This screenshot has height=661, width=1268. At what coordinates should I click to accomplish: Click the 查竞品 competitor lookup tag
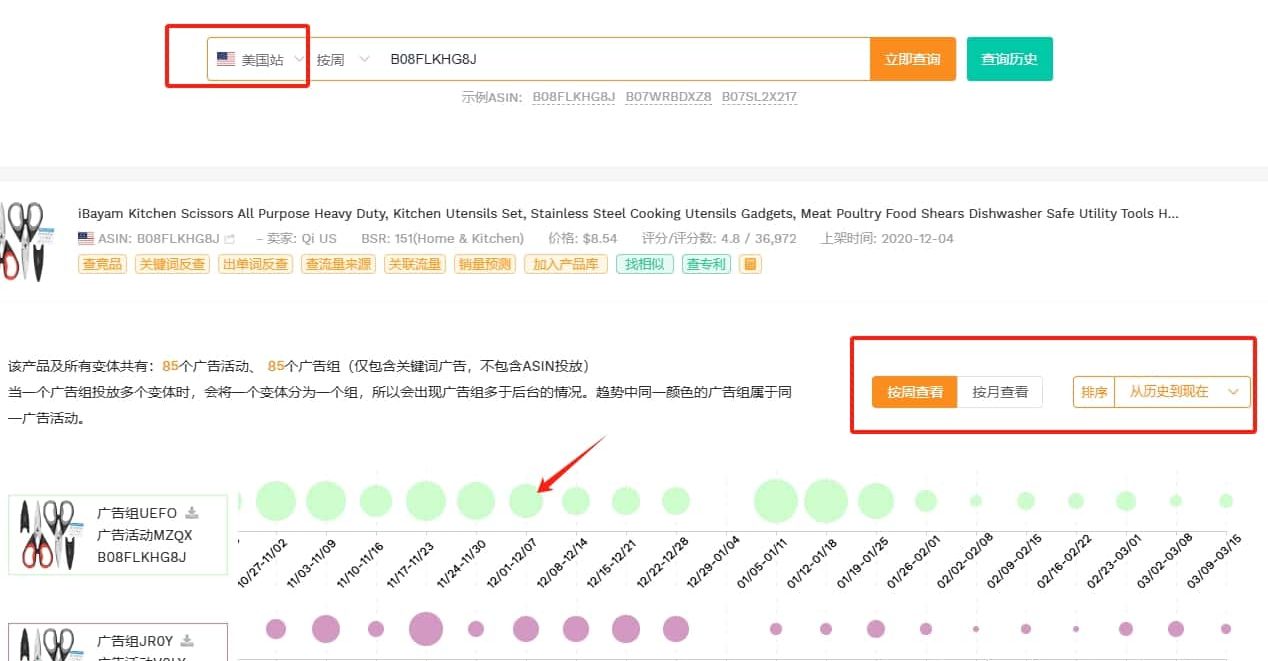pyautogui.click(x=101, y=265)
